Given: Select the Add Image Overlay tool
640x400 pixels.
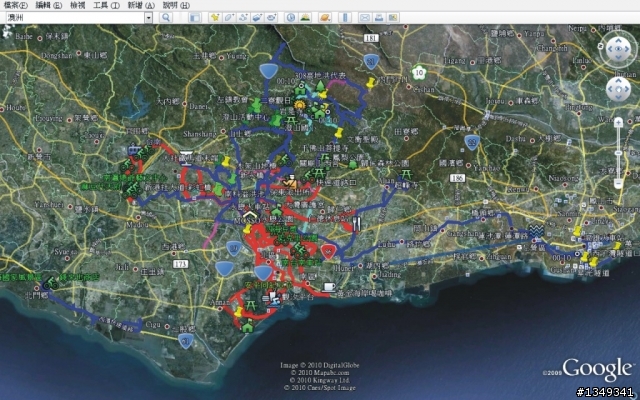Looking at the screenshot, I should click(x=257, y=17).
